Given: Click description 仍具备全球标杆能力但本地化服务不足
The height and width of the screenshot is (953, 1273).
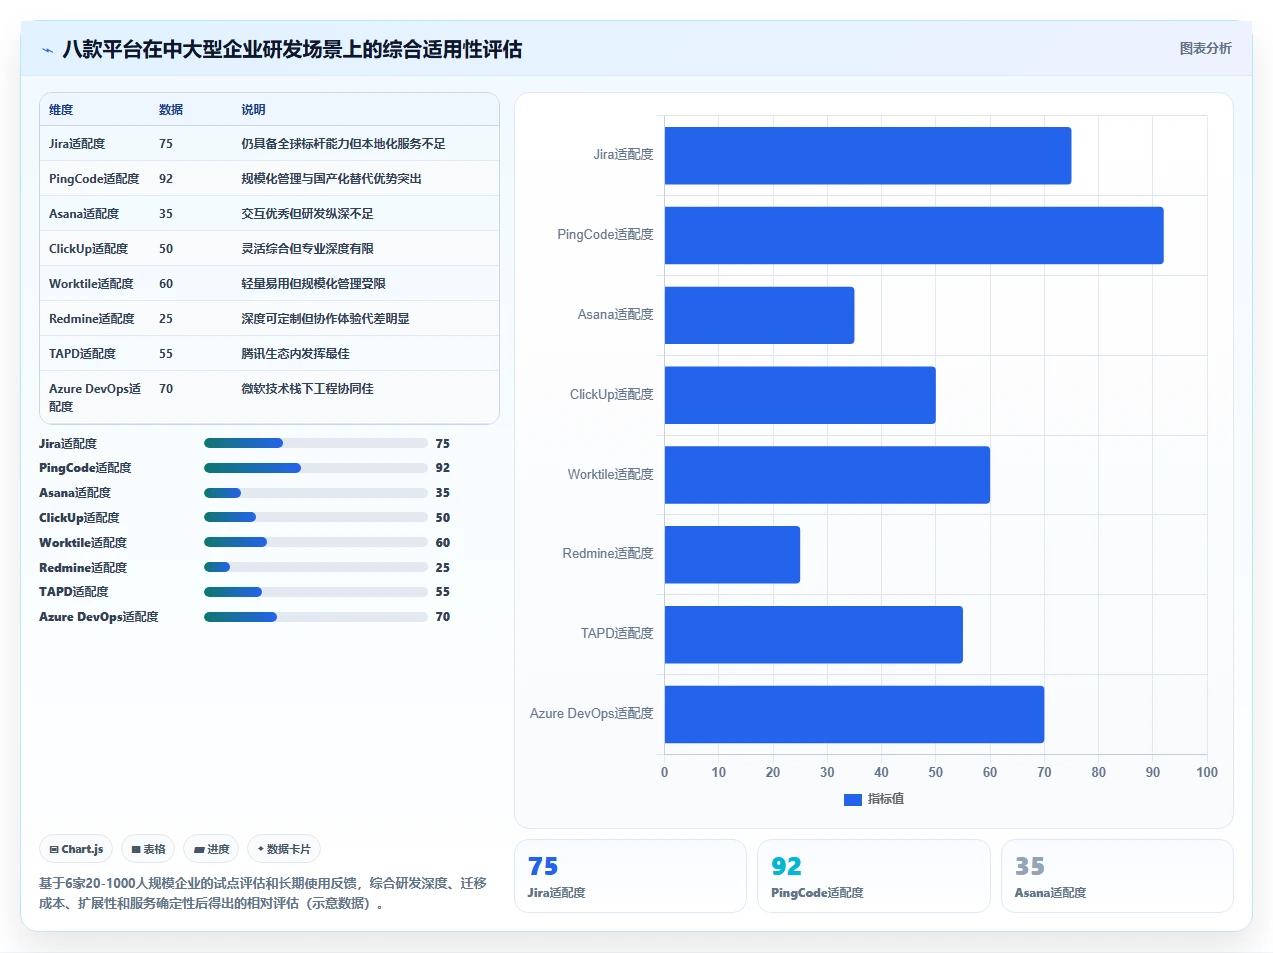Looking at the screenshot, I should click(343, 144).
